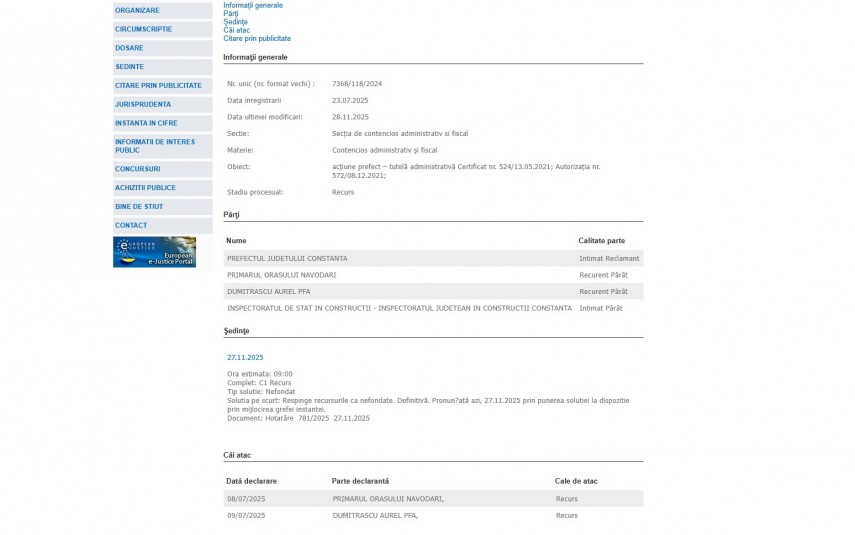Screen dimensions: 855x535
Task: Click the Căi atac top link
Action: (x=236, y=30)
